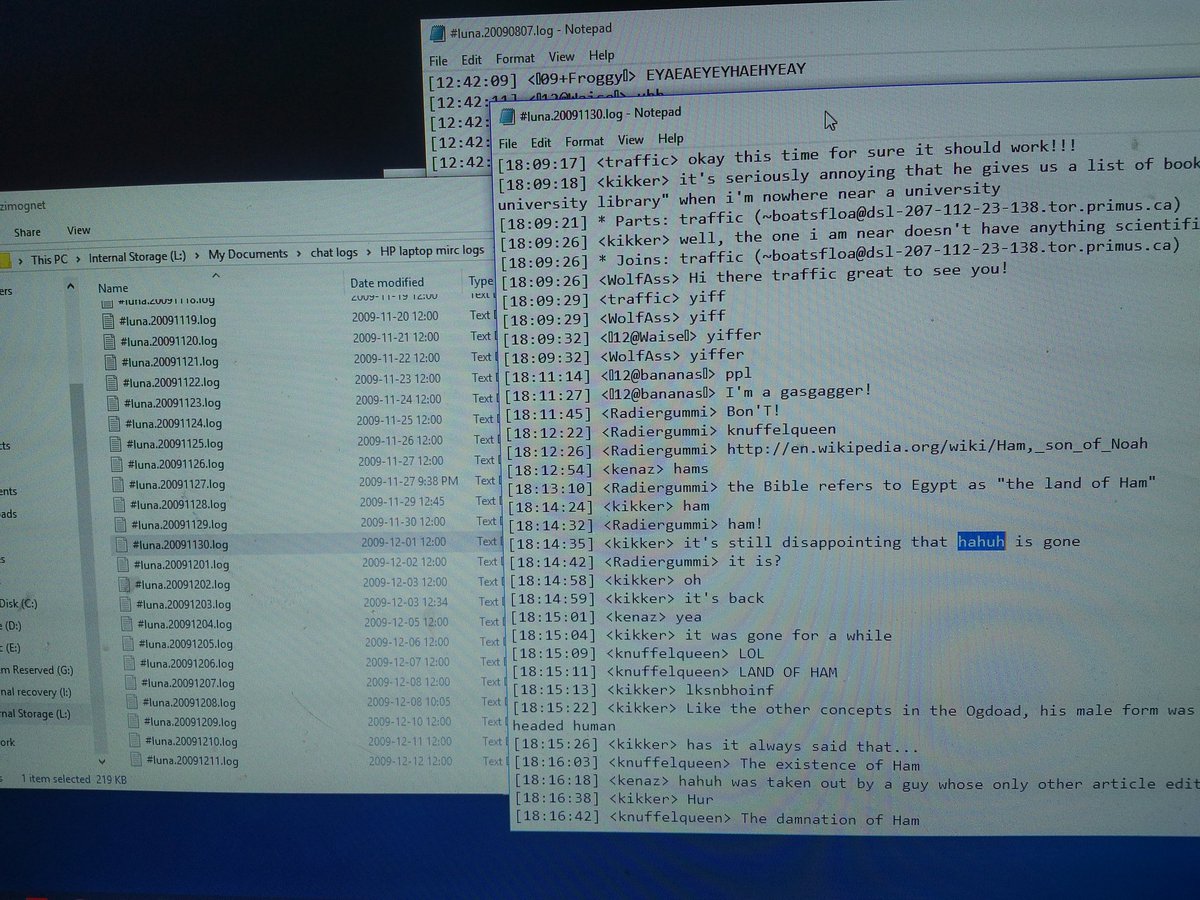This screenshot has height=900, width=1200.
Task: Go to Internal Storage (L:) in the address bar
Action: coord(137,257)
